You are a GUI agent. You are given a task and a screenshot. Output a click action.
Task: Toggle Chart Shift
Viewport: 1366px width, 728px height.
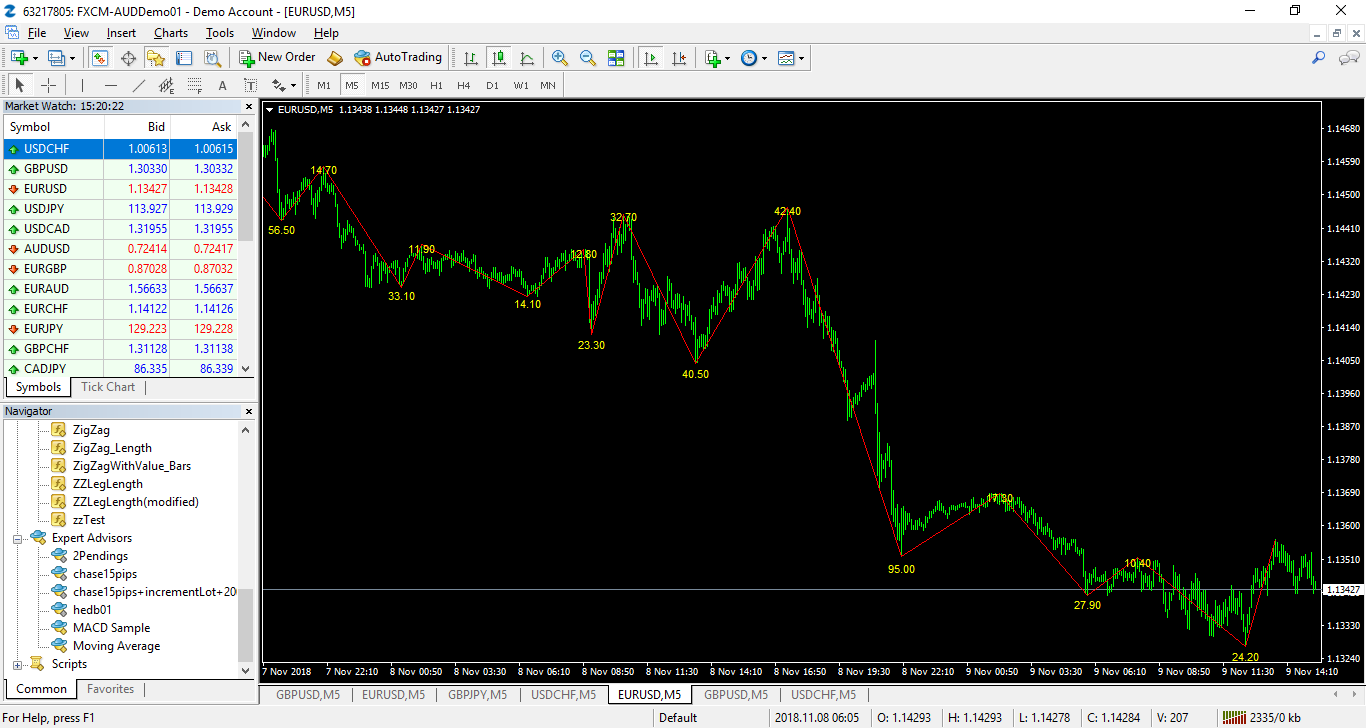point(679,58)
